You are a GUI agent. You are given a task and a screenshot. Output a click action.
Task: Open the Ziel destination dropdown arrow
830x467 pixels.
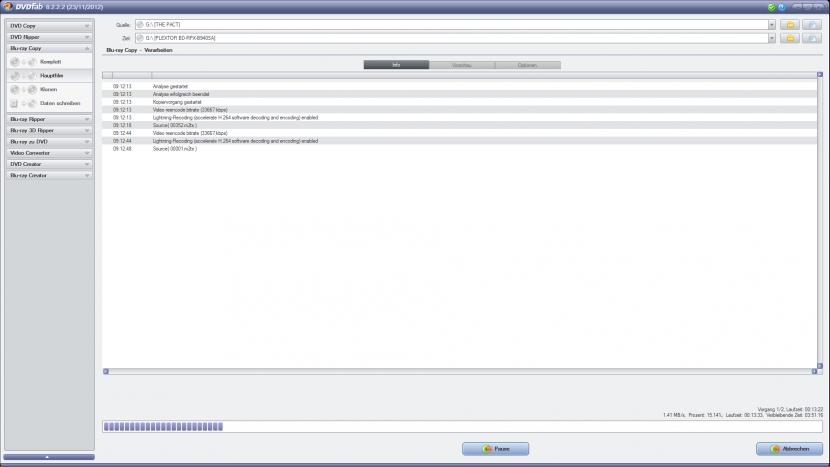tap(771, 38)
